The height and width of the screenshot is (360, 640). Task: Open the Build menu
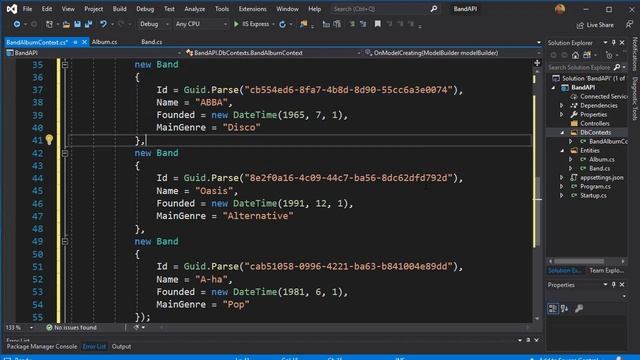(119, 9)
